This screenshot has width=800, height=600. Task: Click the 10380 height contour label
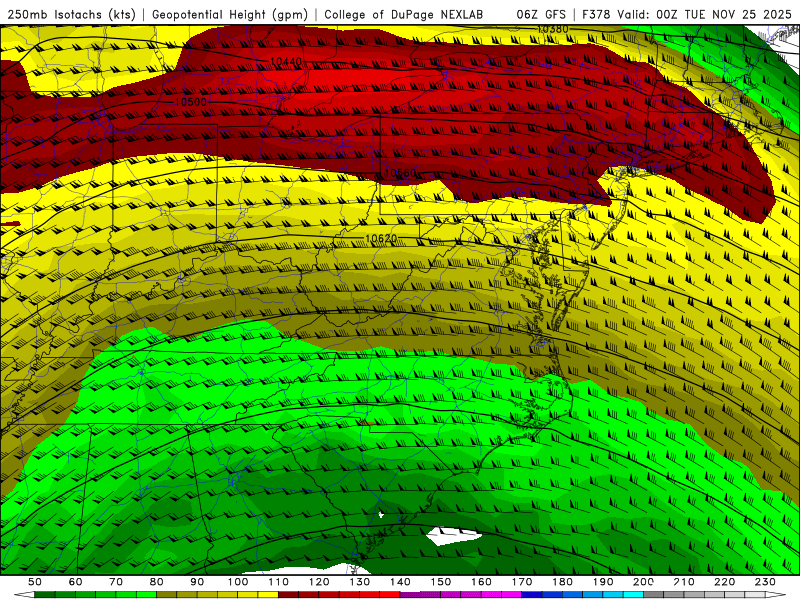click(553, 30)
